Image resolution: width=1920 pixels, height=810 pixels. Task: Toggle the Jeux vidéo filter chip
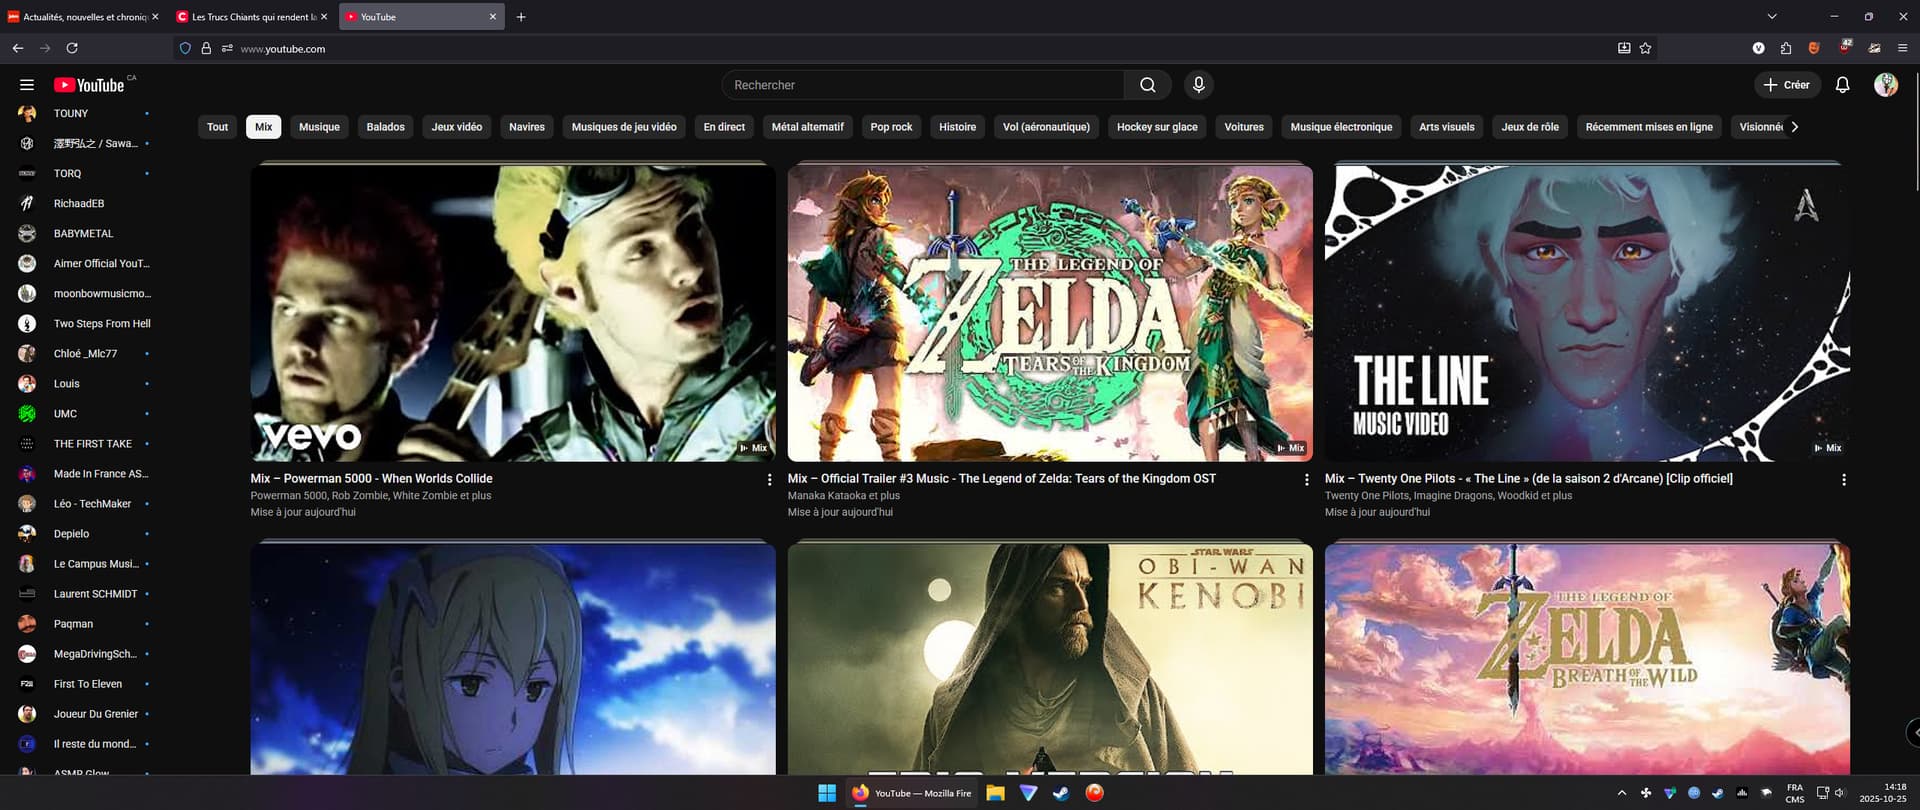[x=456, y=127]
